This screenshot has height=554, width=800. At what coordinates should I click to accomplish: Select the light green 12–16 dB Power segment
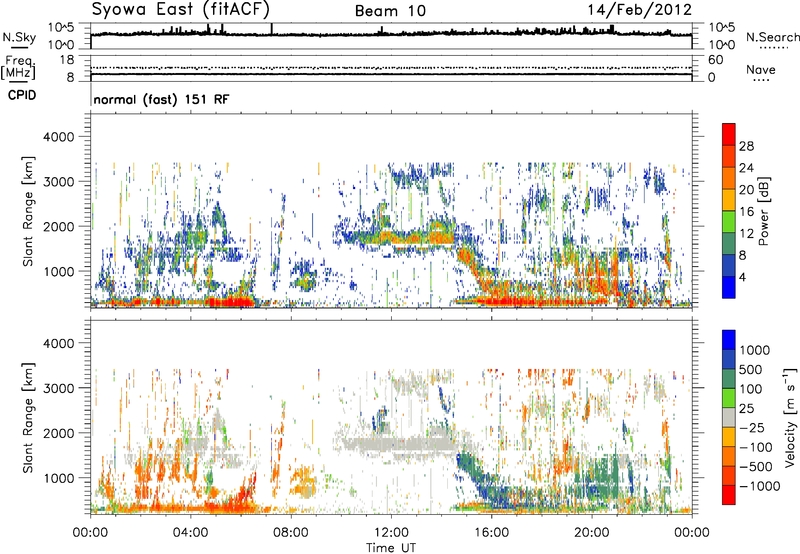point(729,221)
